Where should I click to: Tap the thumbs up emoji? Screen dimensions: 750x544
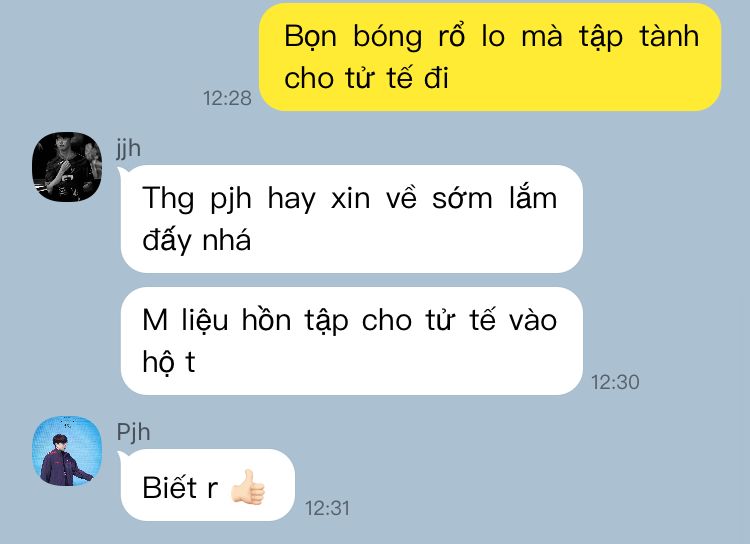(x=248, y=487)
